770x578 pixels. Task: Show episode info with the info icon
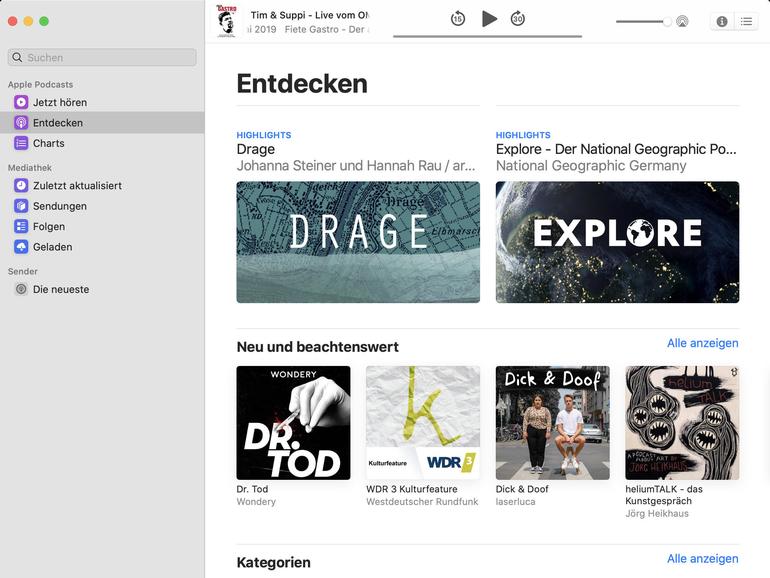722,22
